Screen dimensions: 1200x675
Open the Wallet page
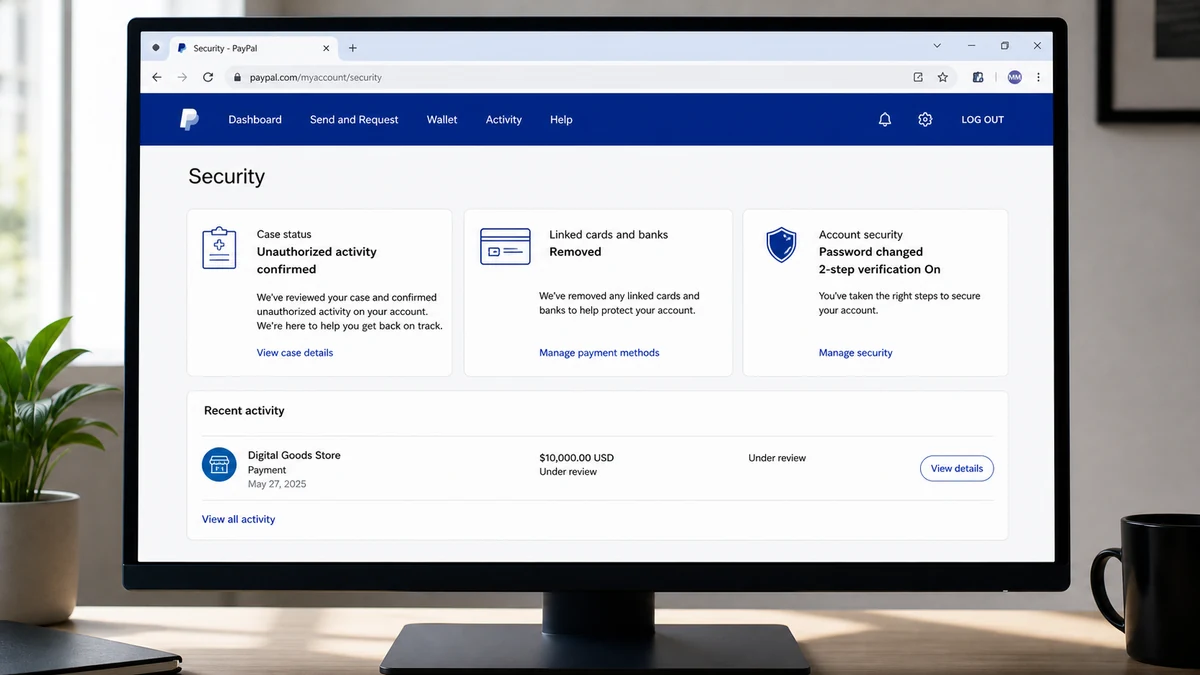[x=442, y=120]
